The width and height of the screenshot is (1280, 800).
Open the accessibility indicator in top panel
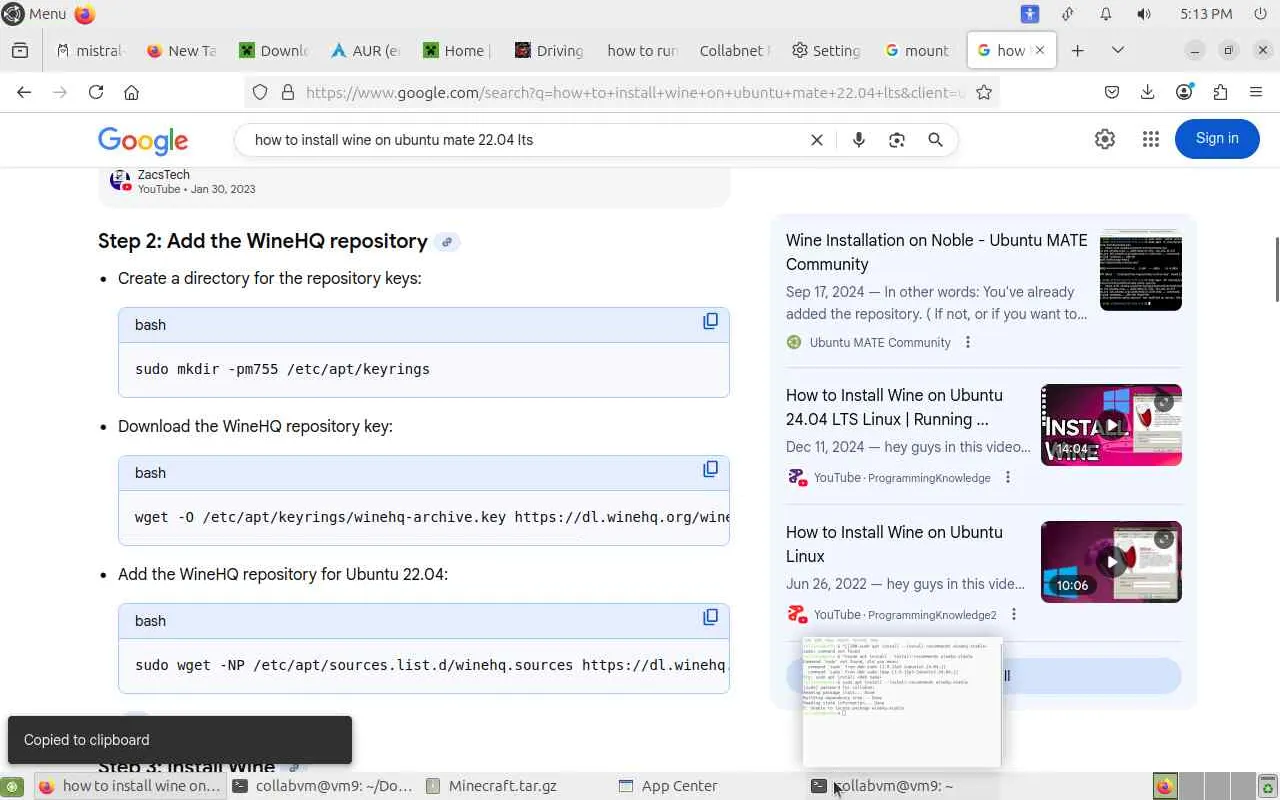click(1030, 14)
